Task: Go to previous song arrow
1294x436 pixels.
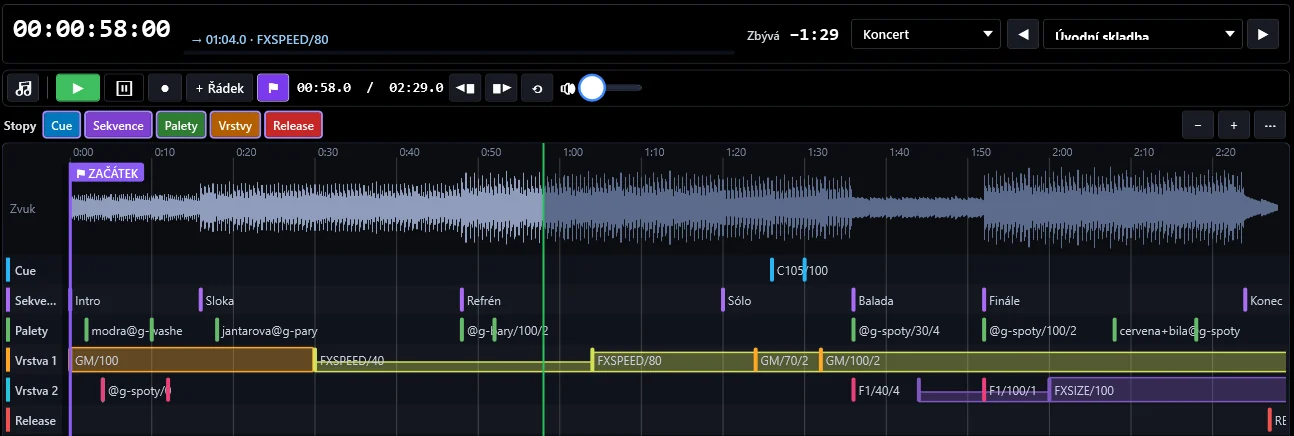Action: point(1022,34)
